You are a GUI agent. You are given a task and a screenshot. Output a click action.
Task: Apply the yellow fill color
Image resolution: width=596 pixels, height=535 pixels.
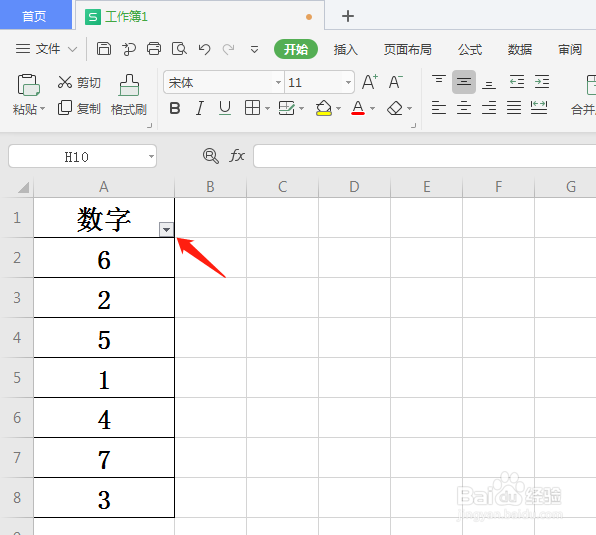tap(324, 108)
